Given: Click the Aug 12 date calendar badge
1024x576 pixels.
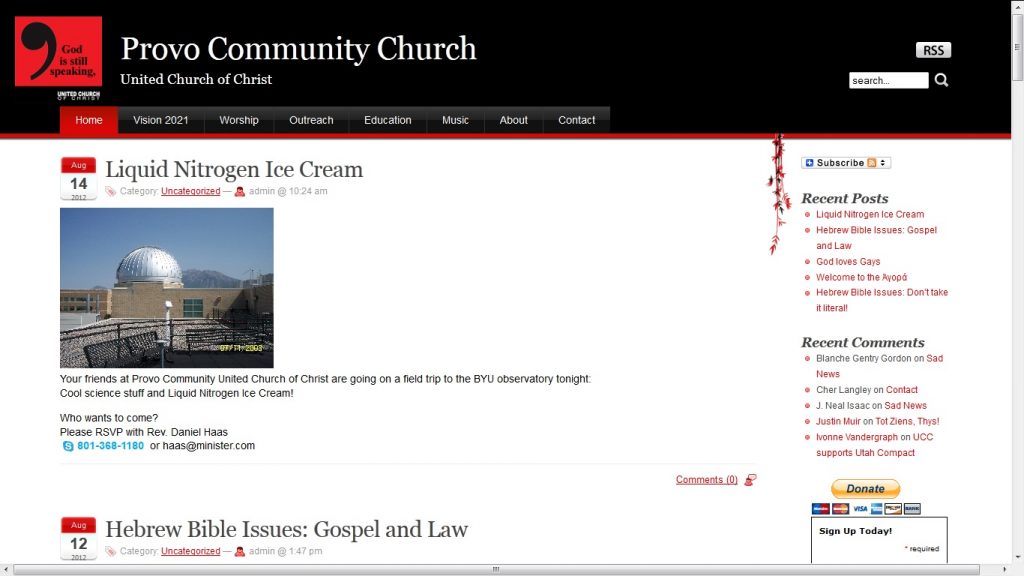Looking at the screenshot, I should click(x=78, y=538).
